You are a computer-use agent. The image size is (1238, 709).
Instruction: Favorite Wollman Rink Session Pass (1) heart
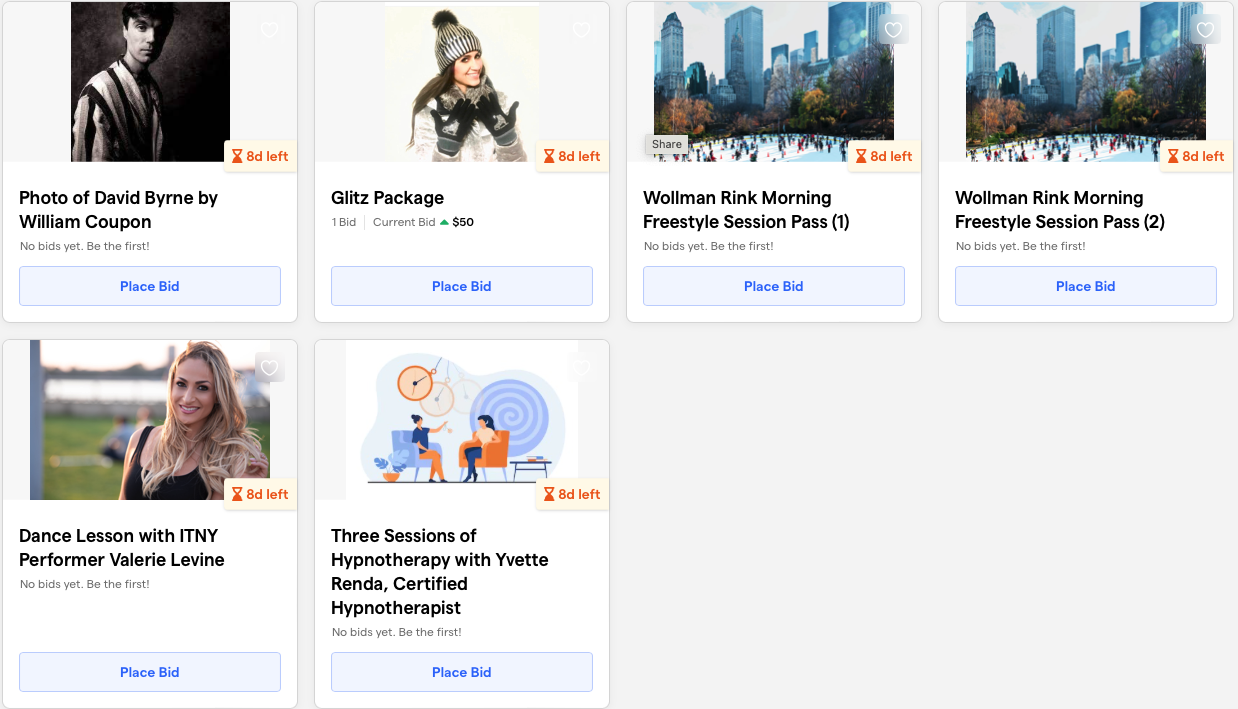[x=894, y=30]
